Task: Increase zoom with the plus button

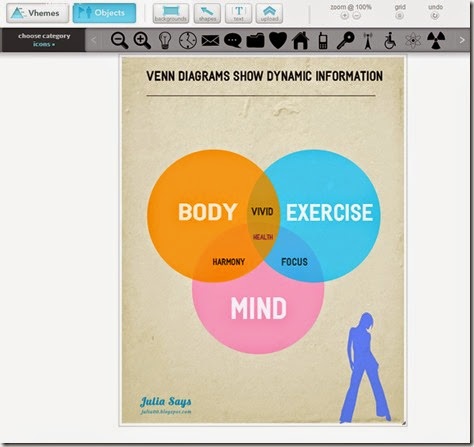Action: pos(345,15)
